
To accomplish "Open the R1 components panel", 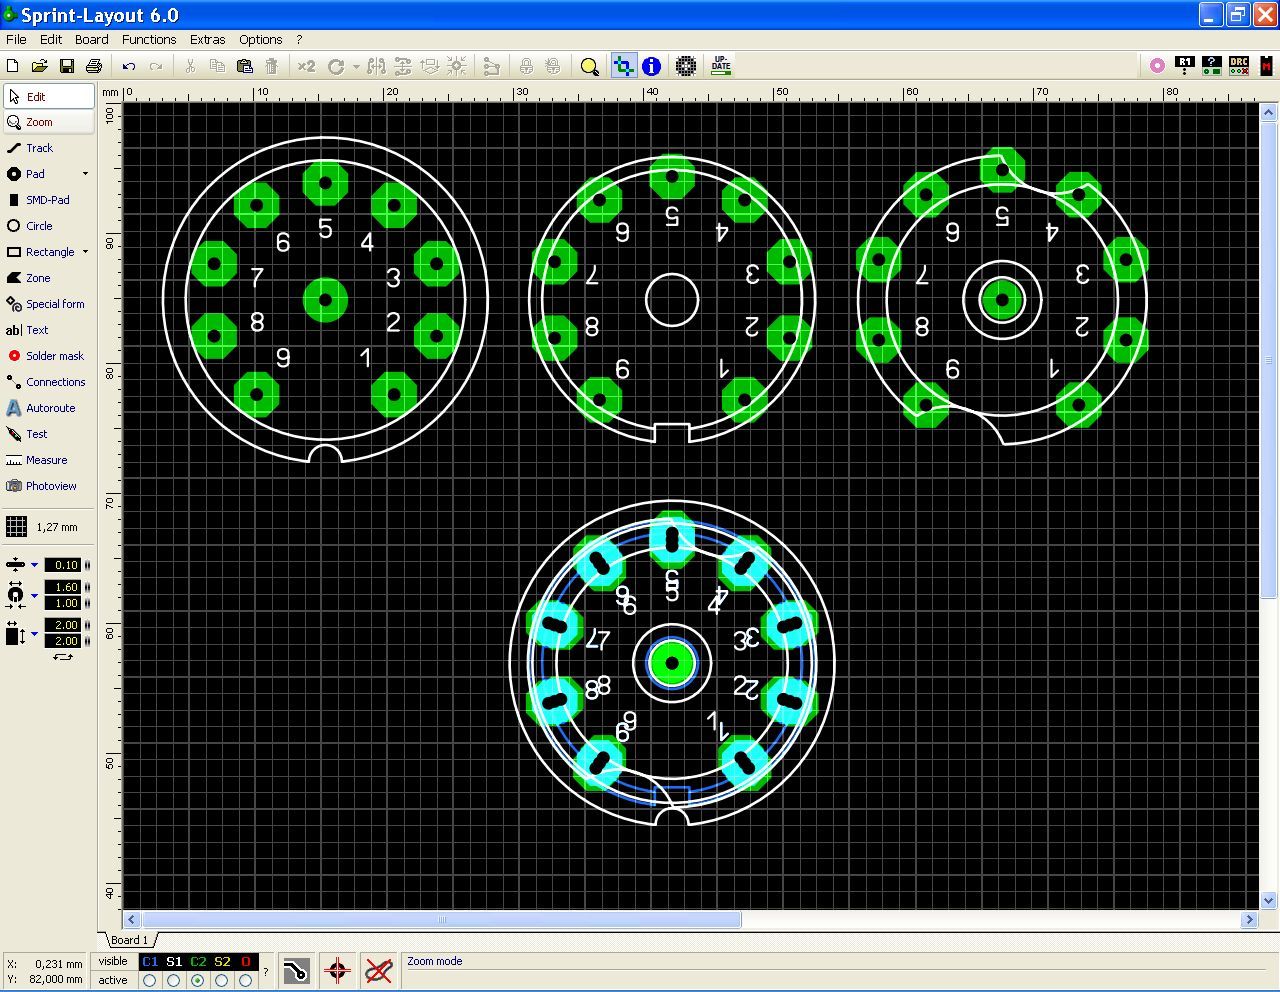I will (x=1185, y=66).
